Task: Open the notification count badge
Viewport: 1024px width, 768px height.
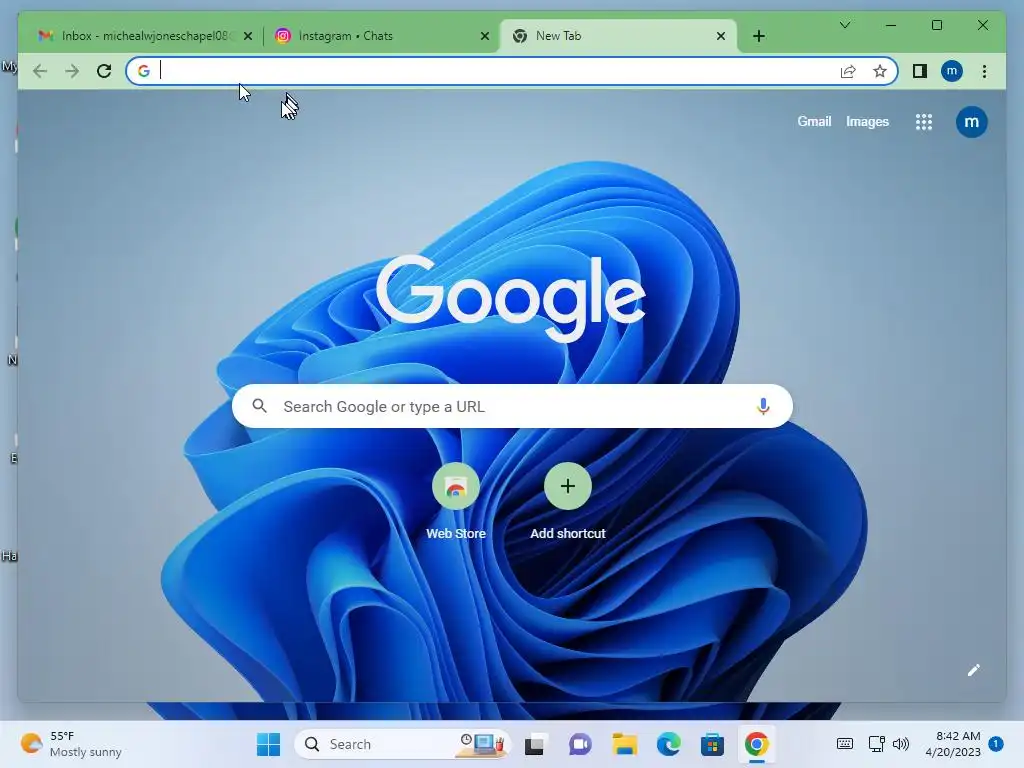Action: (x=996, y=743)
